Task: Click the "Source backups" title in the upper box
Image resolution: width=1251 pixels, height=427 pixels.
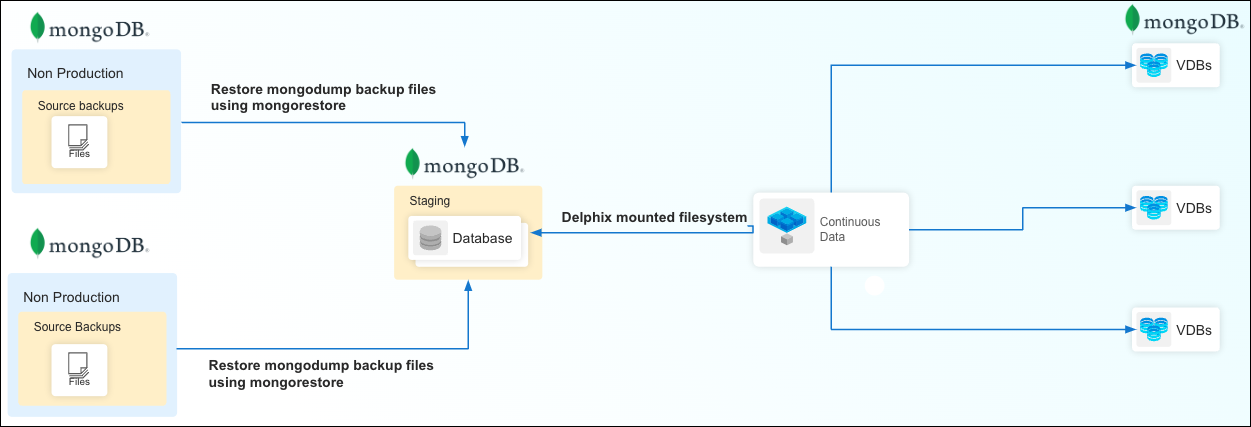Action: pos(80,105)
